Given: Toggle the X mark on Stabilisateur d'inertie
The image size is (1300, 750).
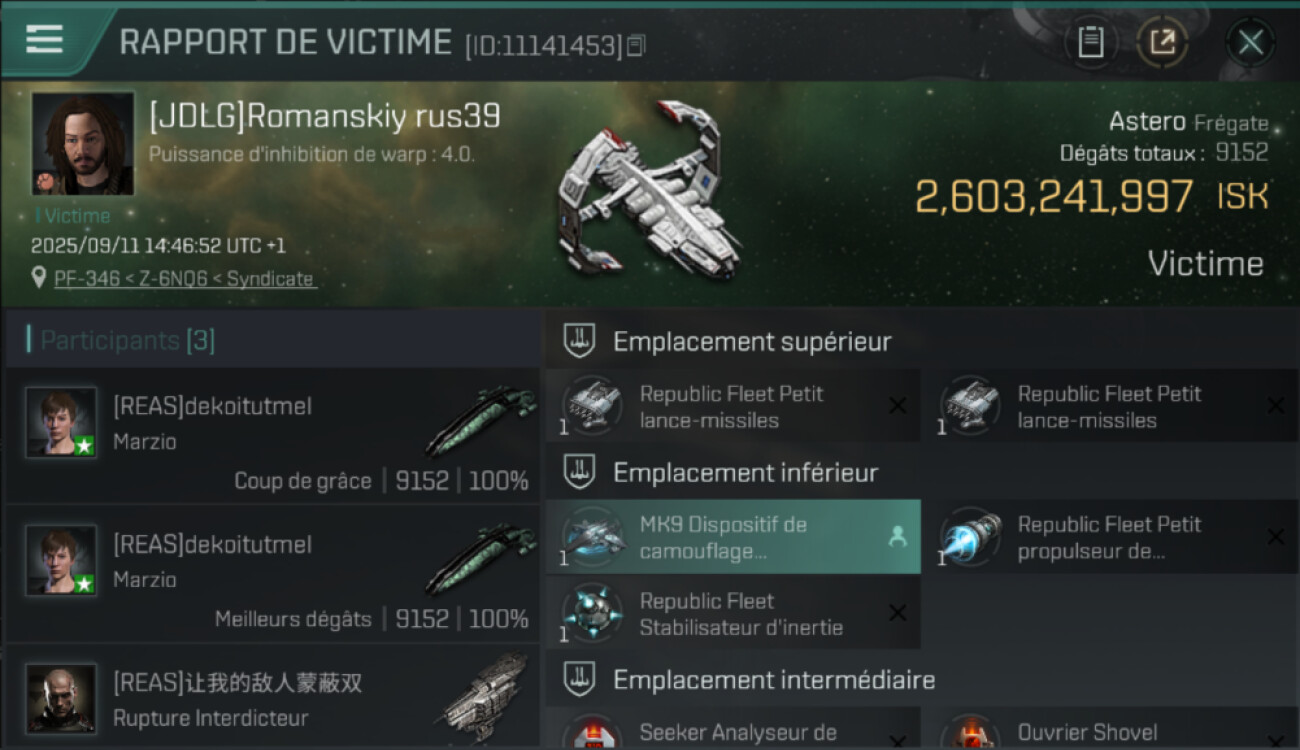Looking at the screenshot, I should point(898,613).
